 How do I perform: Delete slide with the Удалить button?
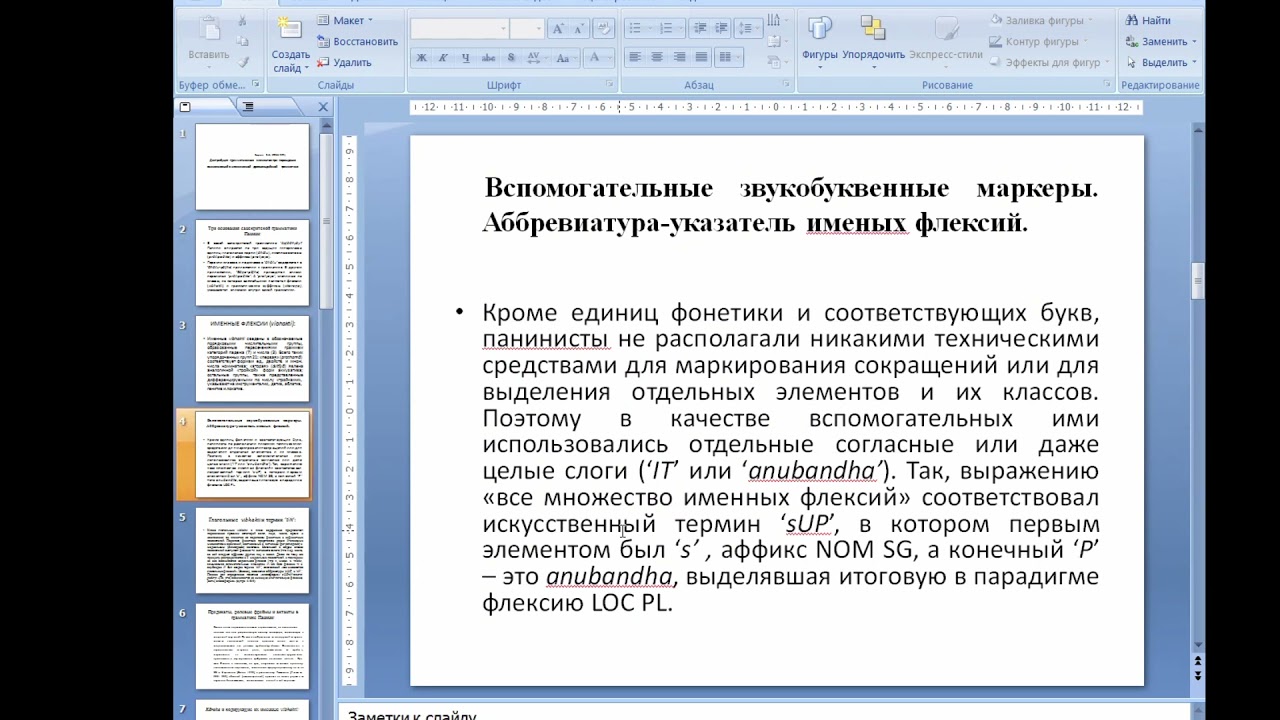tap(344, 62)
